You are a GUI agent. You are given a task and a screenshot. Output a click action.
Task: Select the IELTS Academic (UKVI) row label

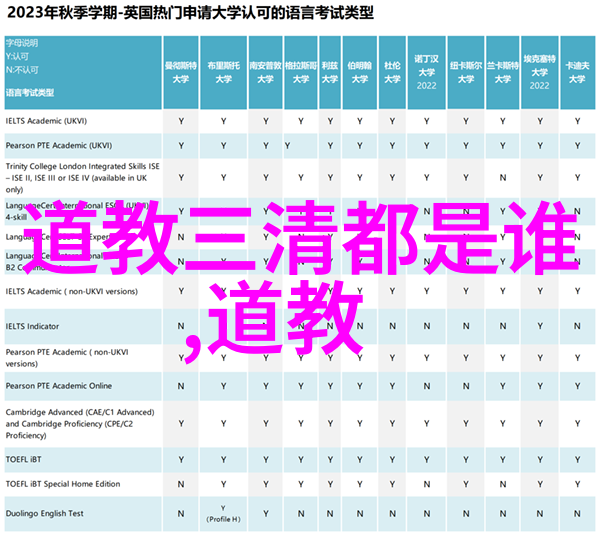(x=46, y=121)
